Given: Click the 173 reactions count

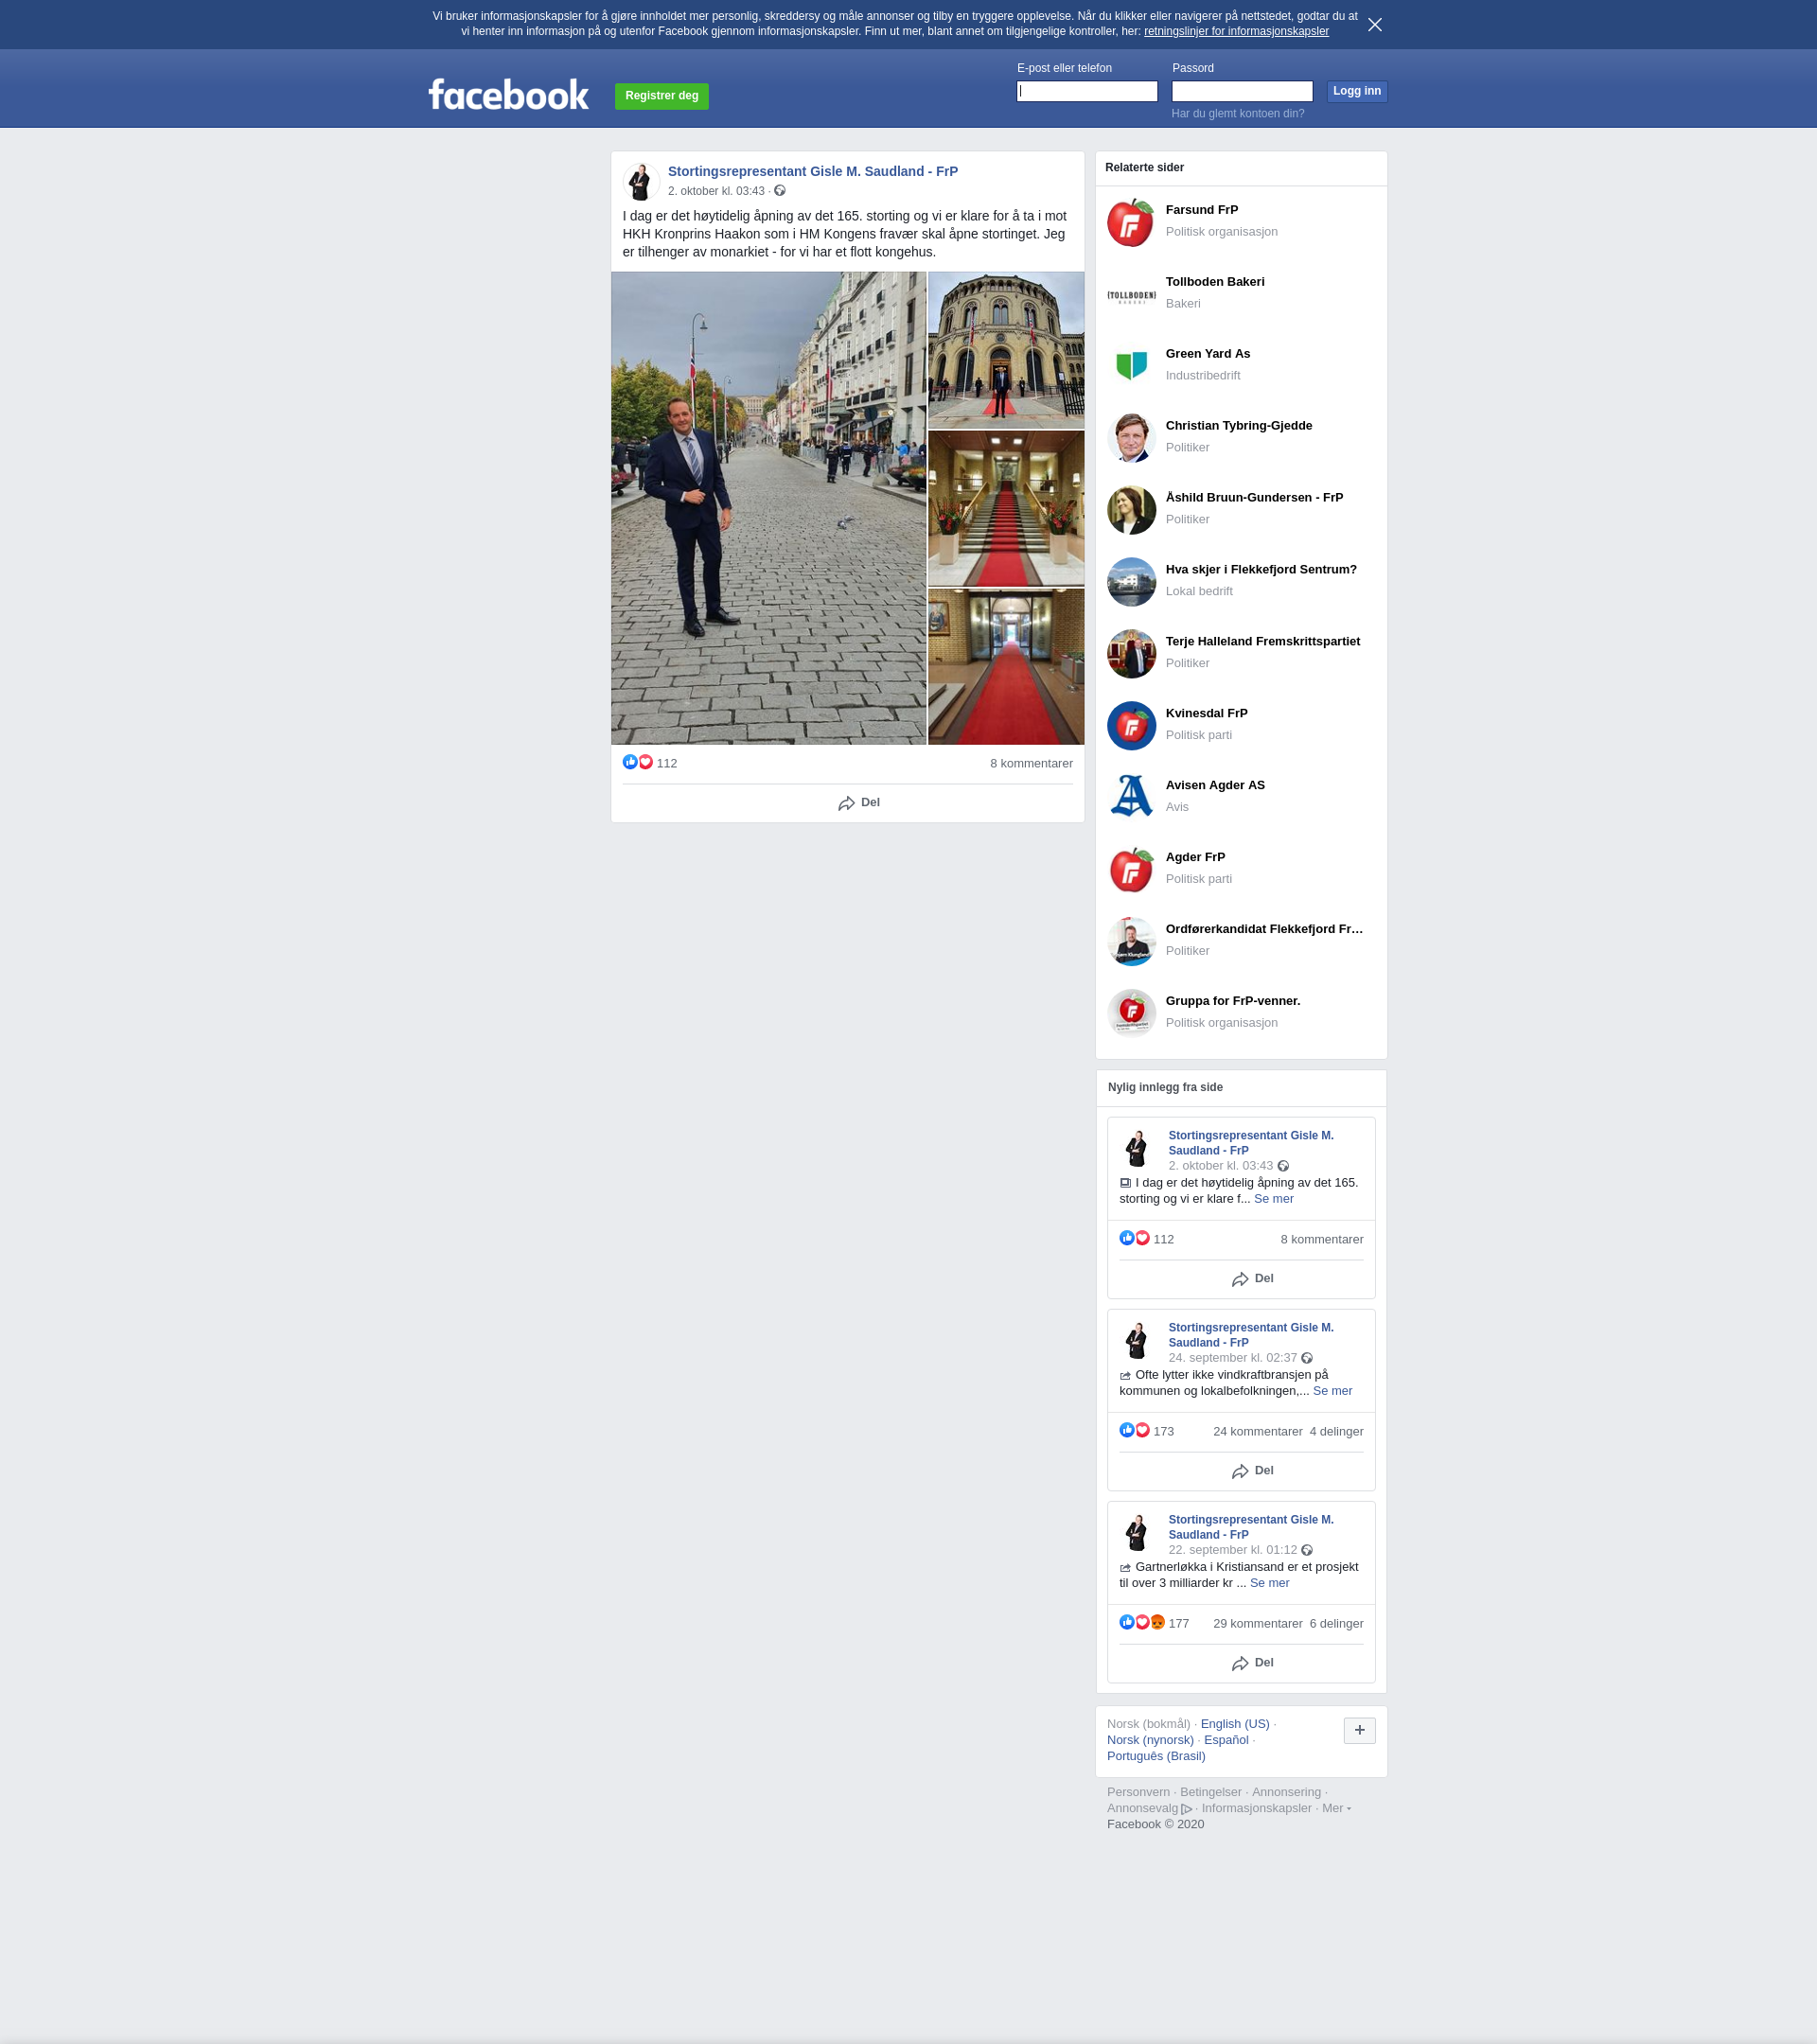Looking at the screenshot, I should (x=1163, y=1432).
